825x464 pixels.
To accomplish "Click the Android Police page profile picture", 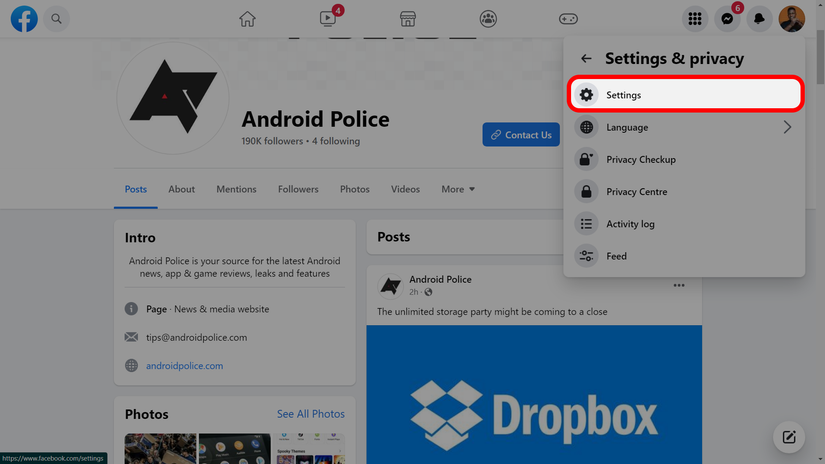I will pos(173,98).
